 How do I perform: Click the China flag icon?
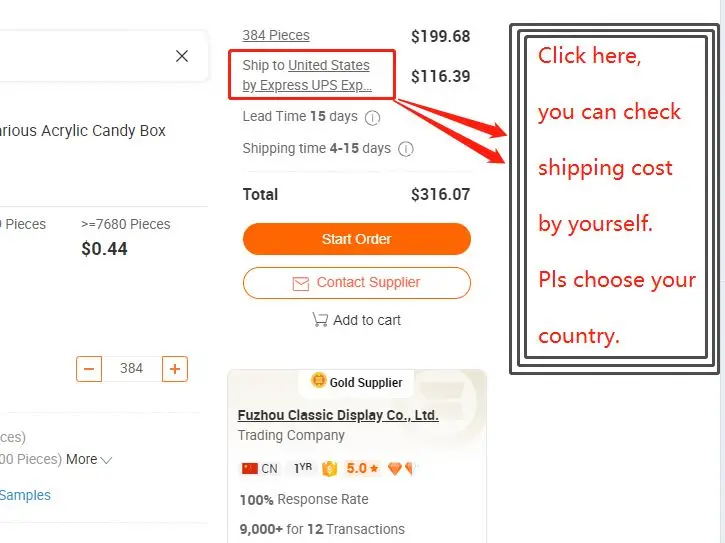pos(250,468)
